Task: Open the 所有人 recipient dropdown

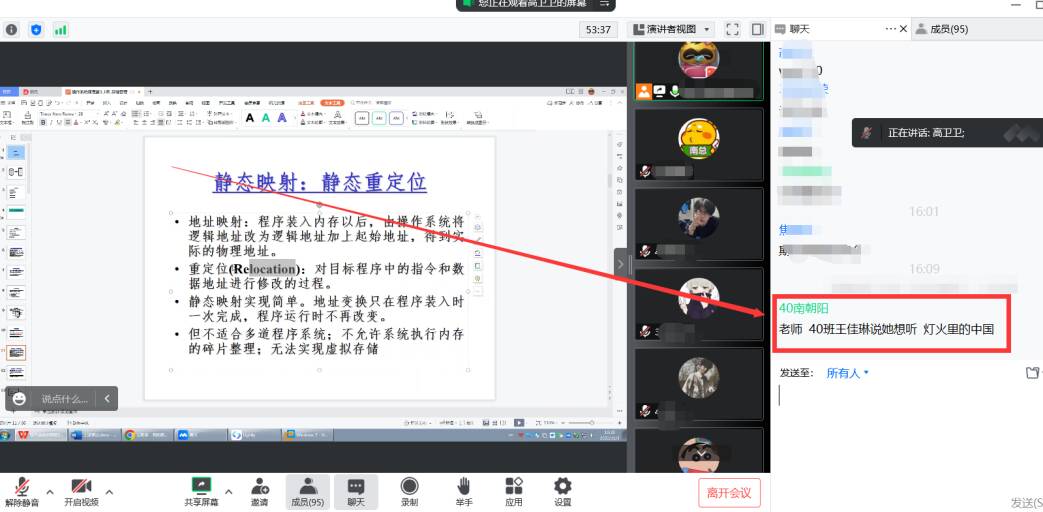Action: pyautogui.click(x=847, y=373)
